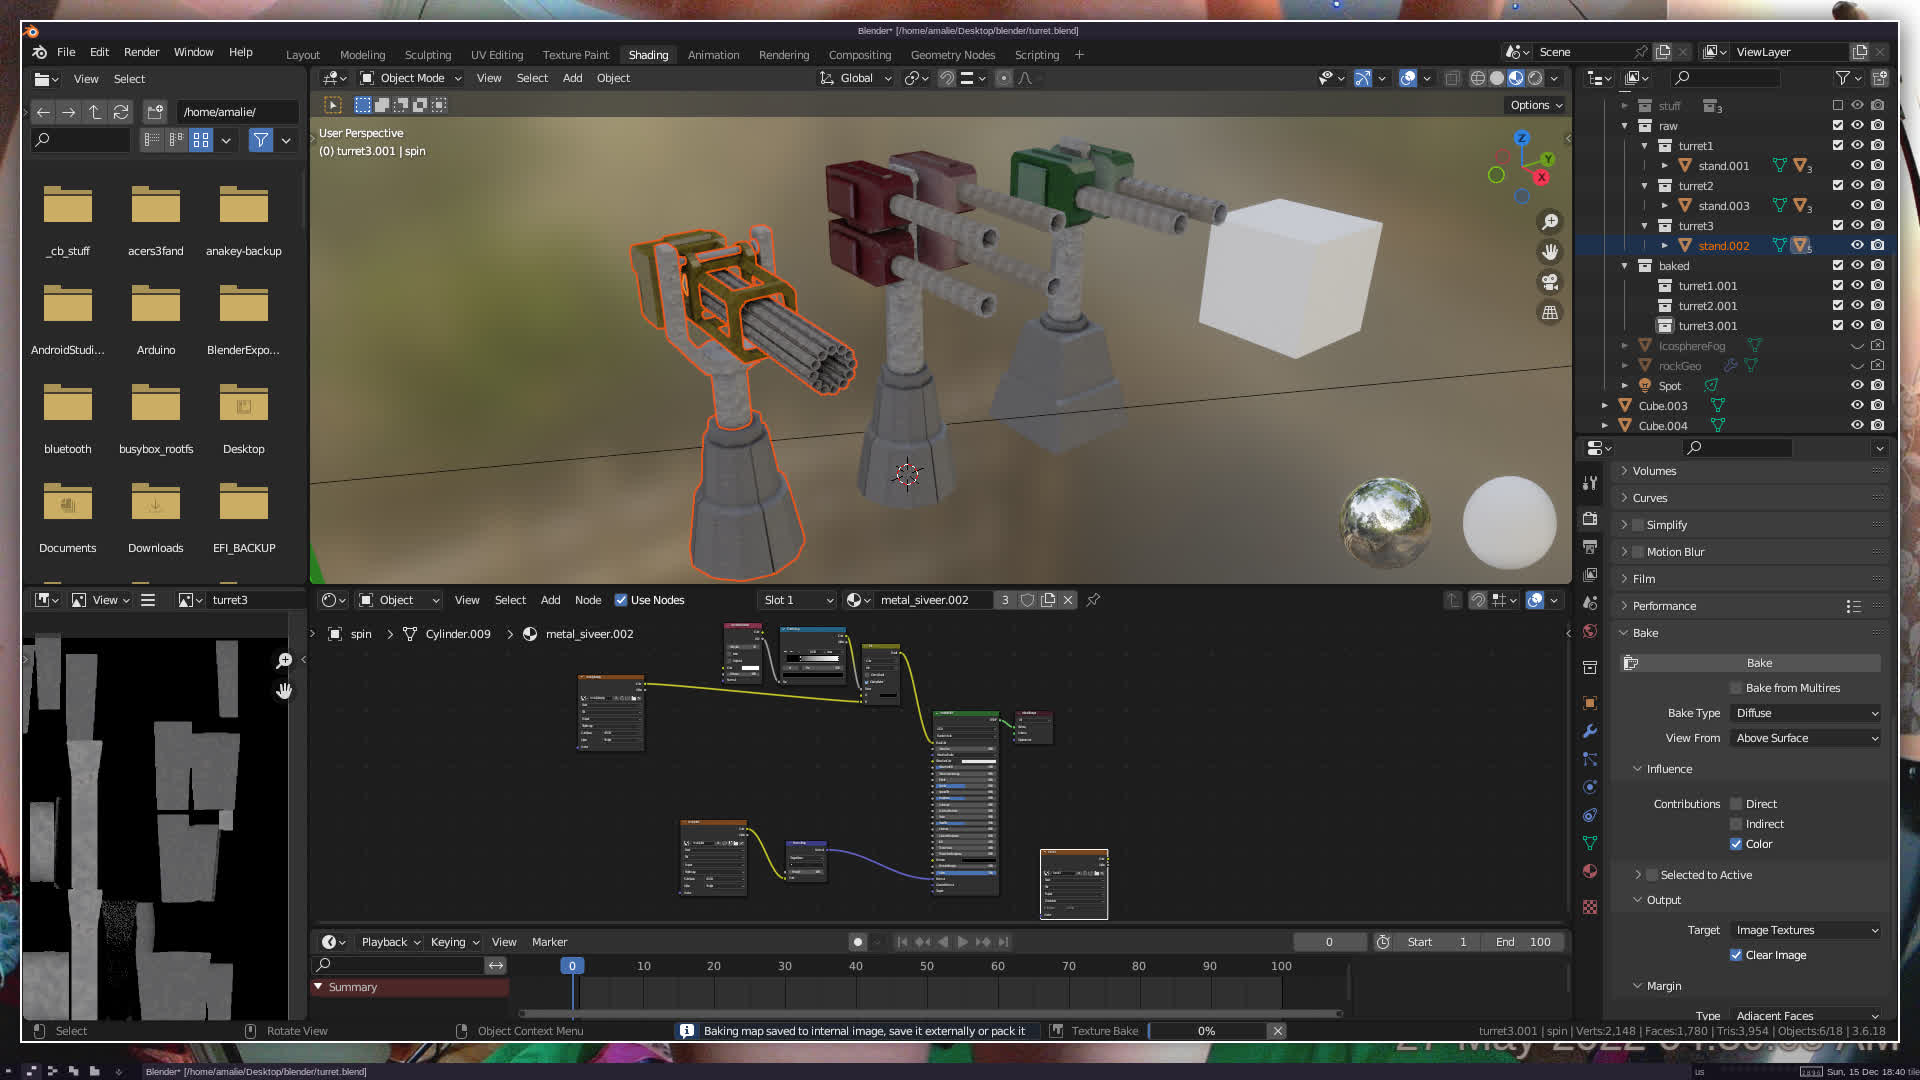
Task: Click the Bake button
Action: (x=1758, y=663)
